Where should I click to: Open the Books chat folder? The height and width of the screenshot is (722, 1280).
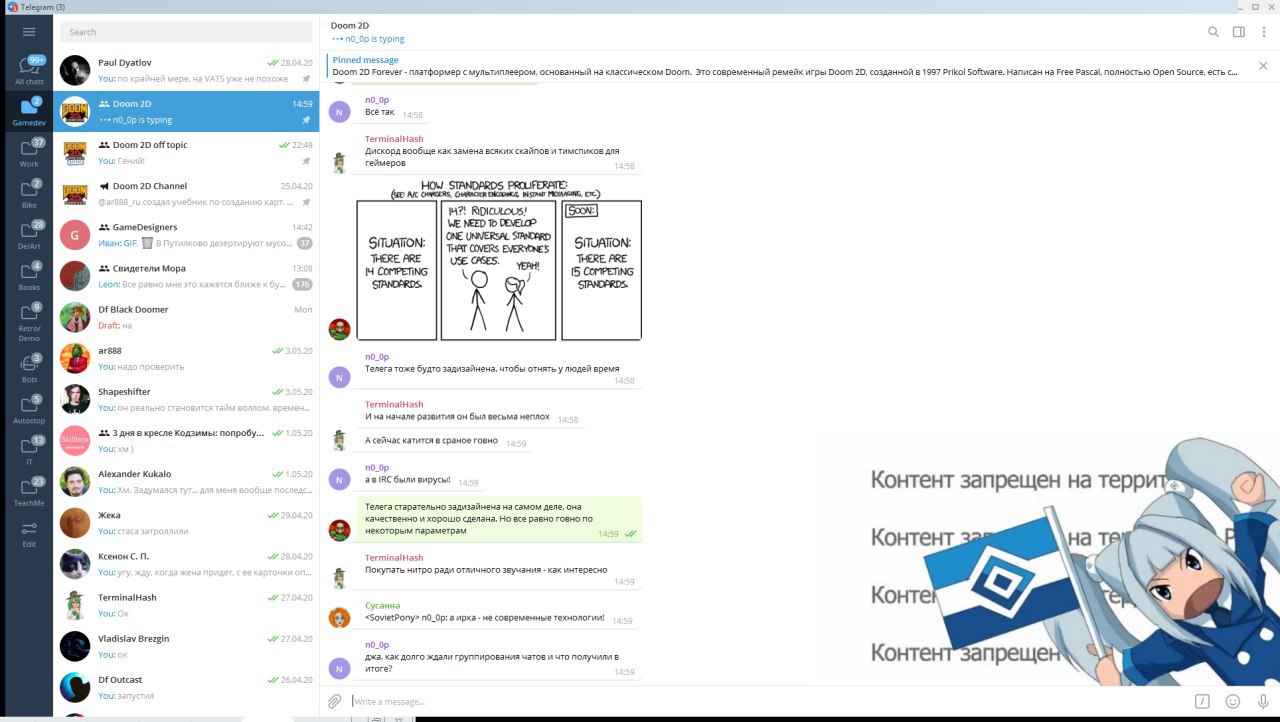pyautogui.click(x=29, y=276)
